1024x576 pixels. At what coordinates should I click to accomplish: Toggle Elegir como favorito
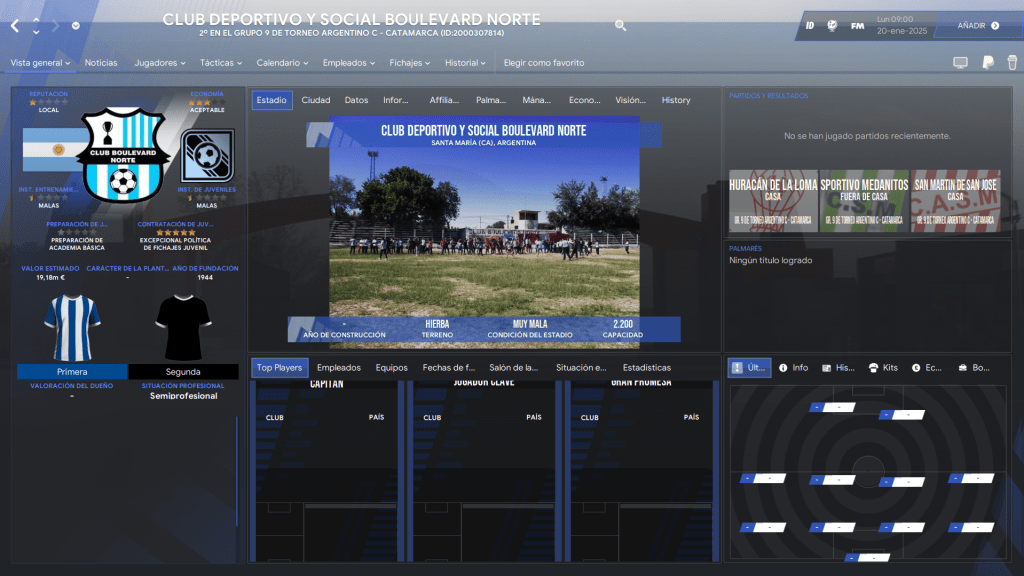coord(544,63)
